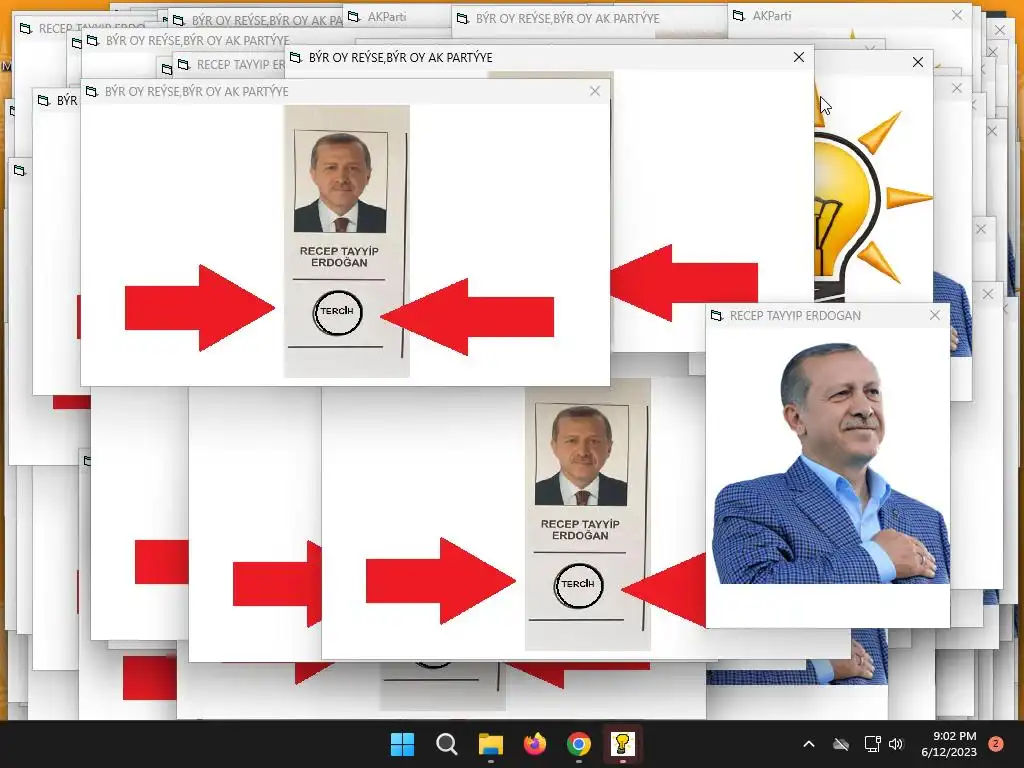This screenshot has width=1024, height=768.
Task: Close the AKParti window with a visible X
Action: click(x=957, y=15)
